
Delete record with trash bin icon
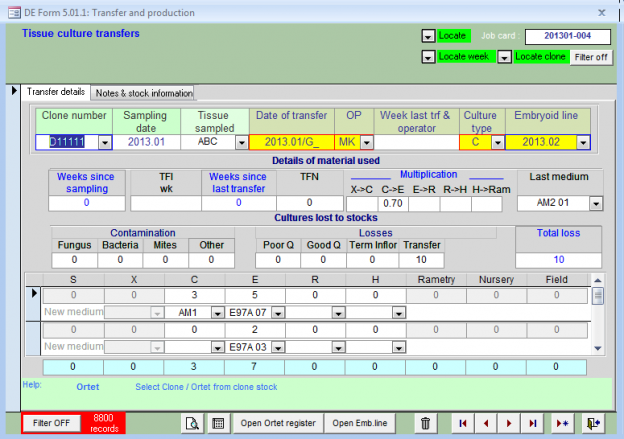pyautogui.click(x=425, y=423)
